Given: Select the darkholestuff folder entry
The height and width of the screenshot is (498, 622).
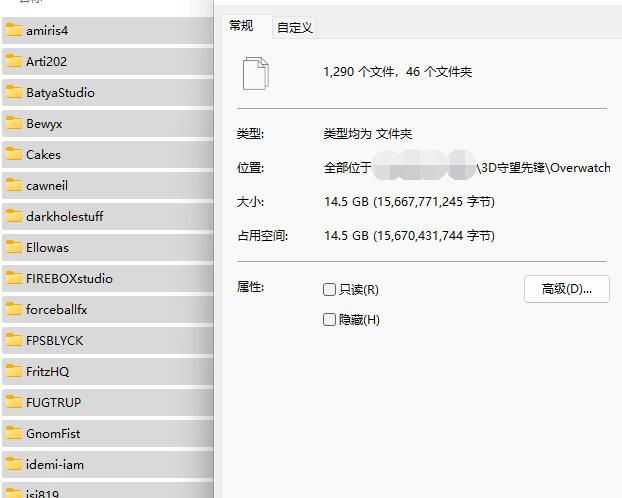Looking at the screenshot, I should 64,216.
